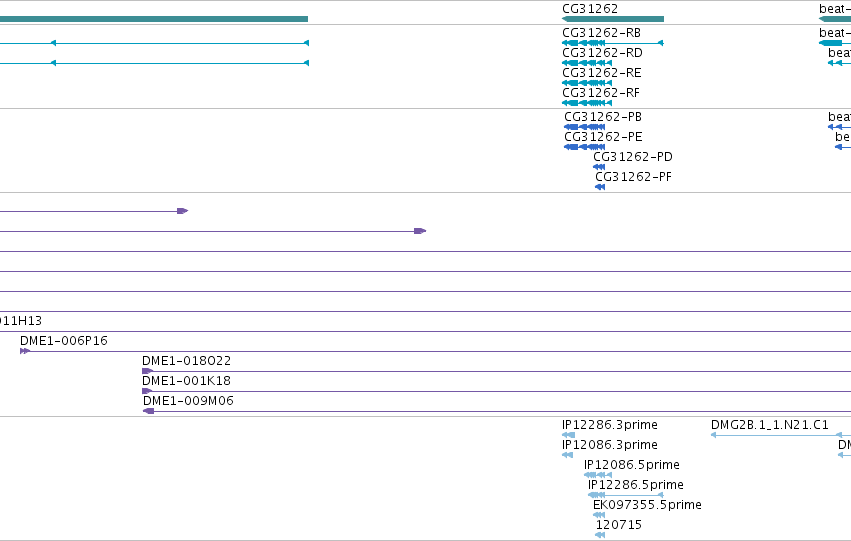Select the CG31262-PE protein glyph
This screenshot has height=541, width=851.
(x=585, y=147)
